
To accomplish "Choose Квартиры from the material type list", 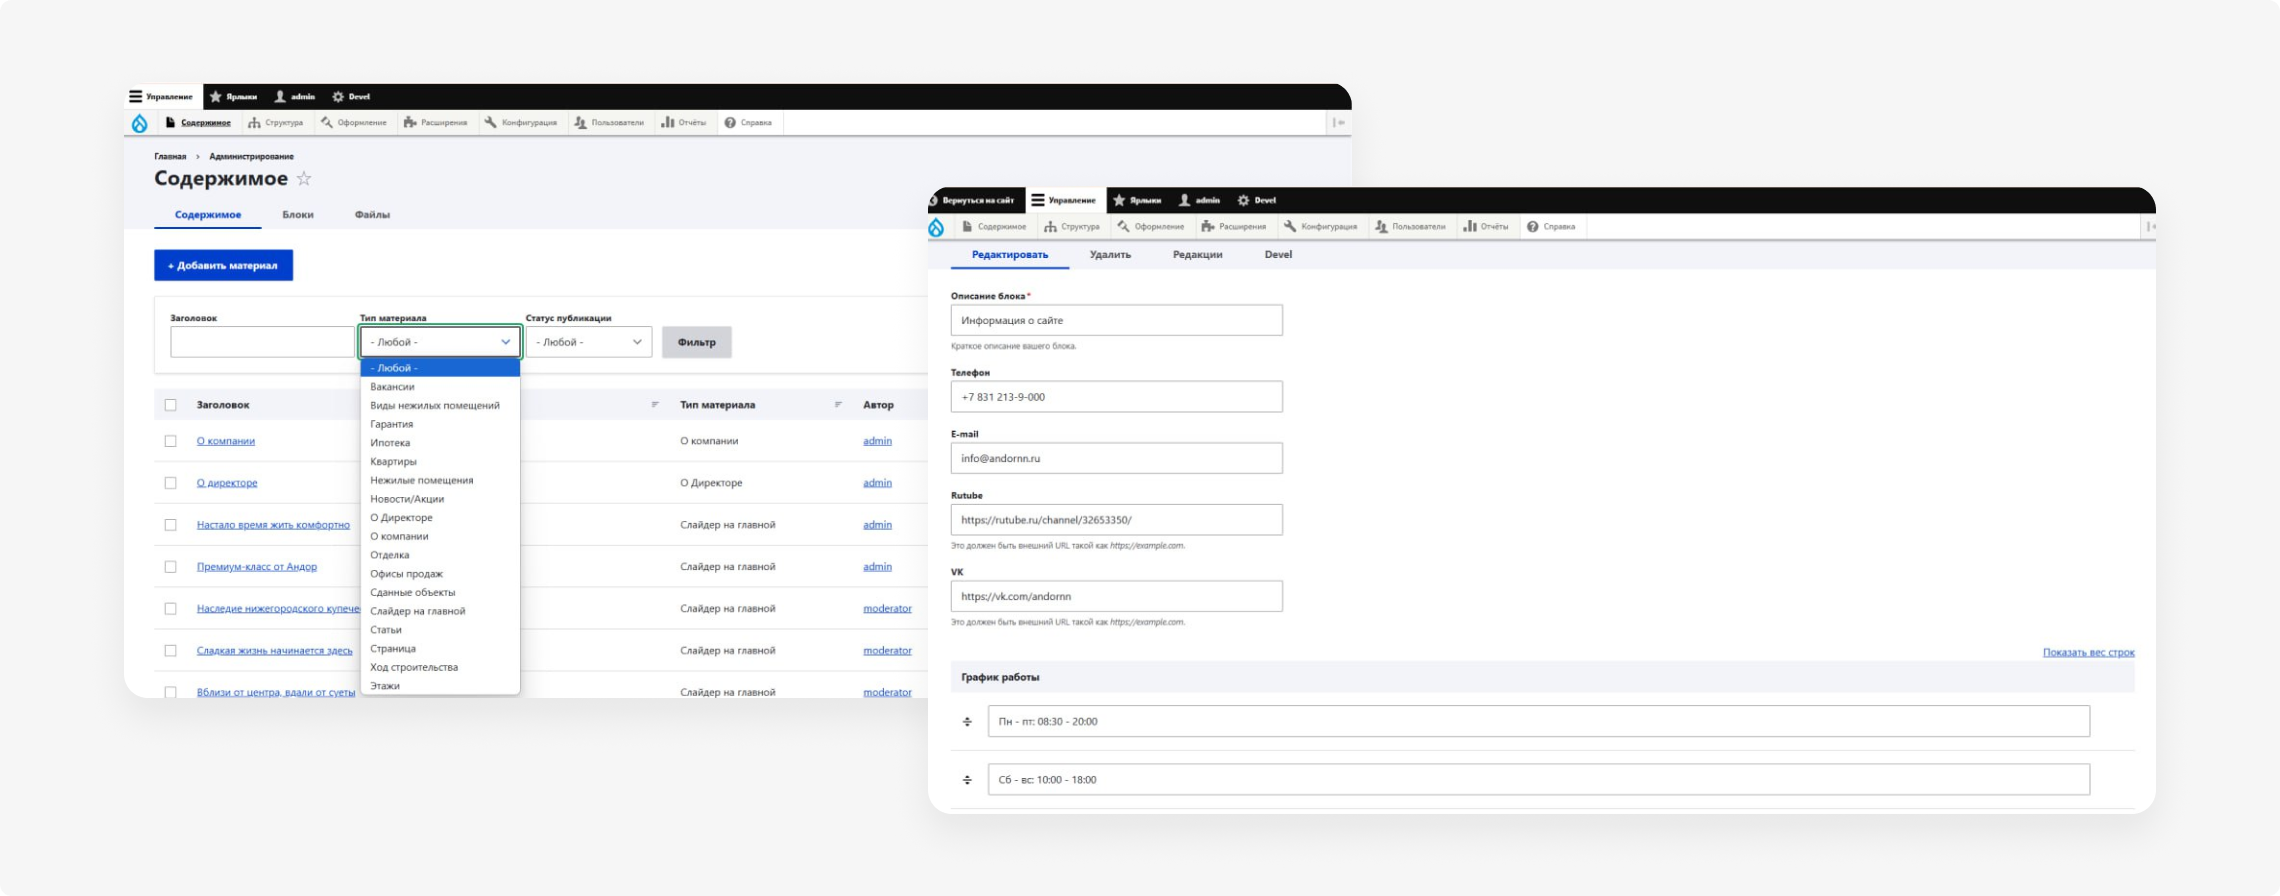I will (x=393, y=462).
